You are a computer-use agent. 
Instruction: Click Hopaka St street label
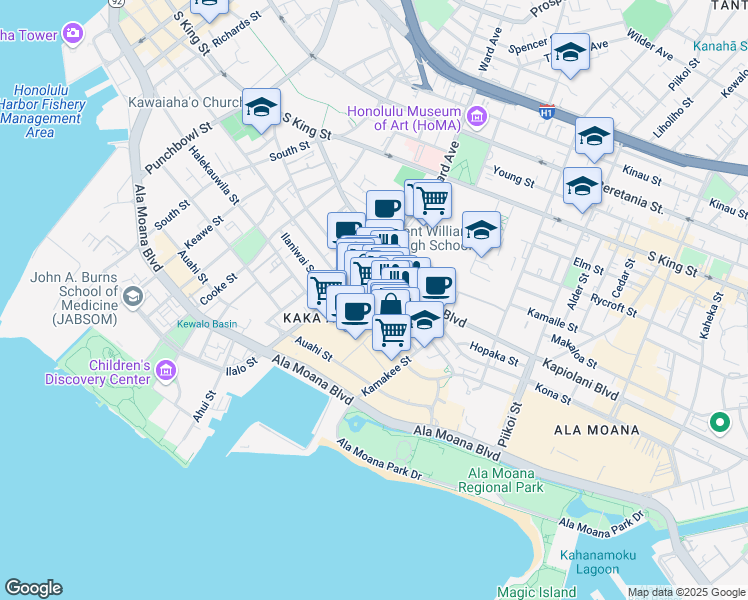(x=494, y=354)
